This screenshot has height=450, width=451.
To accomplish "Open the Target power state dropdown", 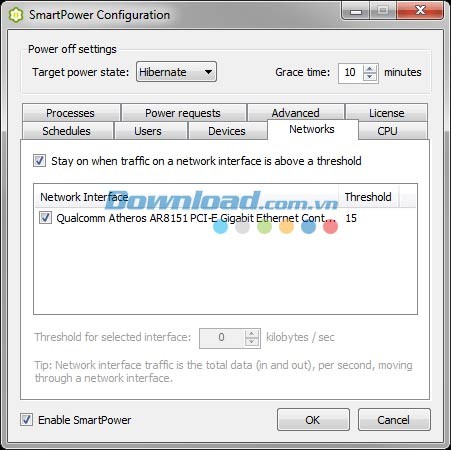I will pos(176,72).
